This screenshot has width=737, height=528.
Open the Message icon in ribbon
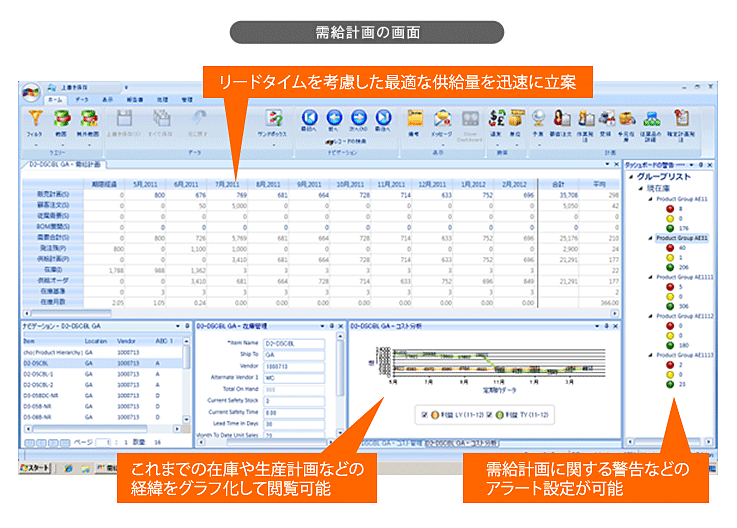point(441,119)
